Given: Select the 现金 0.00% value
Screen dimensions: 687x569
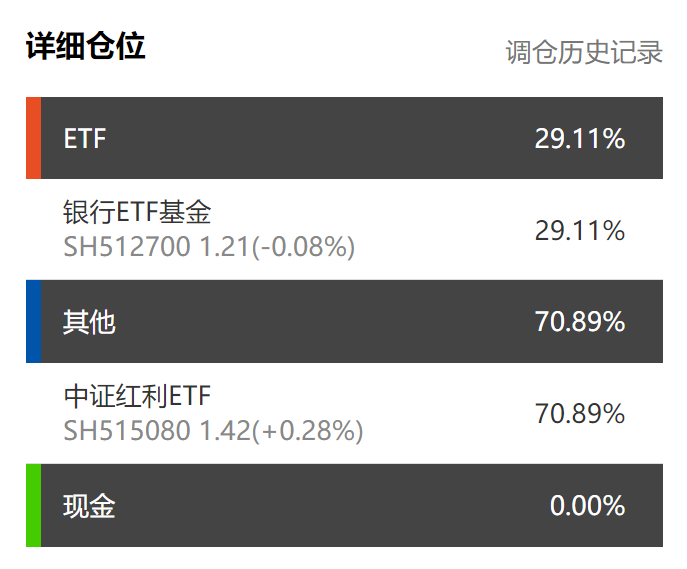Looking at the screenshot, I should point(587,506).
